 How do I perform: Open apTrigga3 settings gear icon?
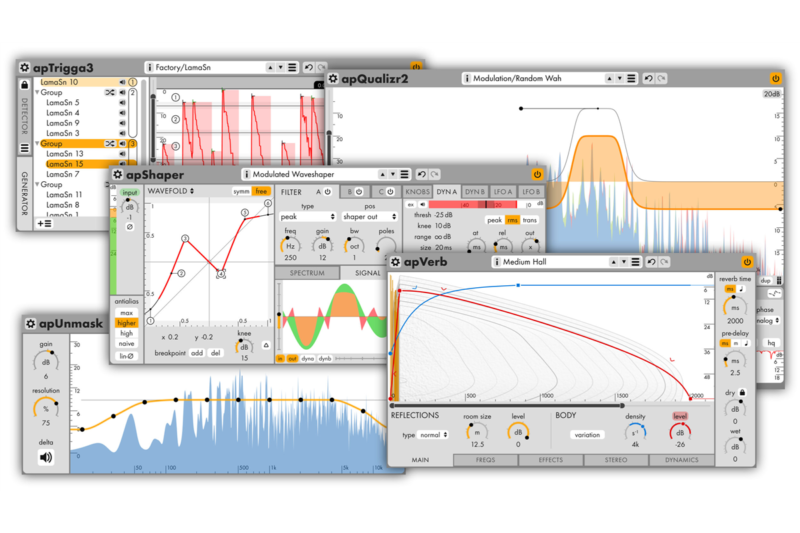(x=24, y=68)
